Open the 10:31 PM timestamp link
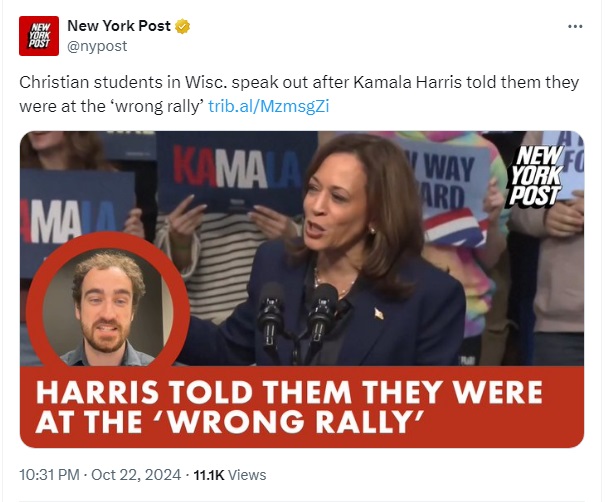605x502 pixels. click(x=49, y=475)
